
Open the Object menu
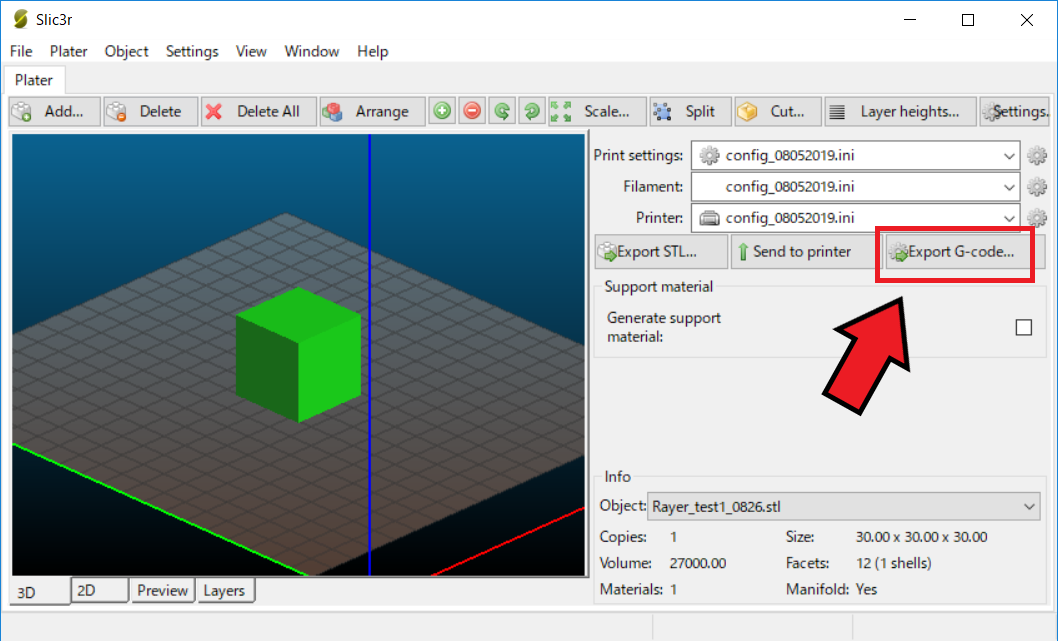[x=126, y=51]
